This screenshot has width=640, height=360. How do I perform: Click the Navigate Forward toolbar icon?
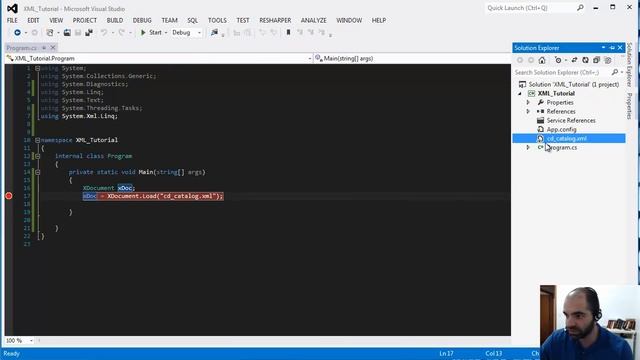point(35,33)
